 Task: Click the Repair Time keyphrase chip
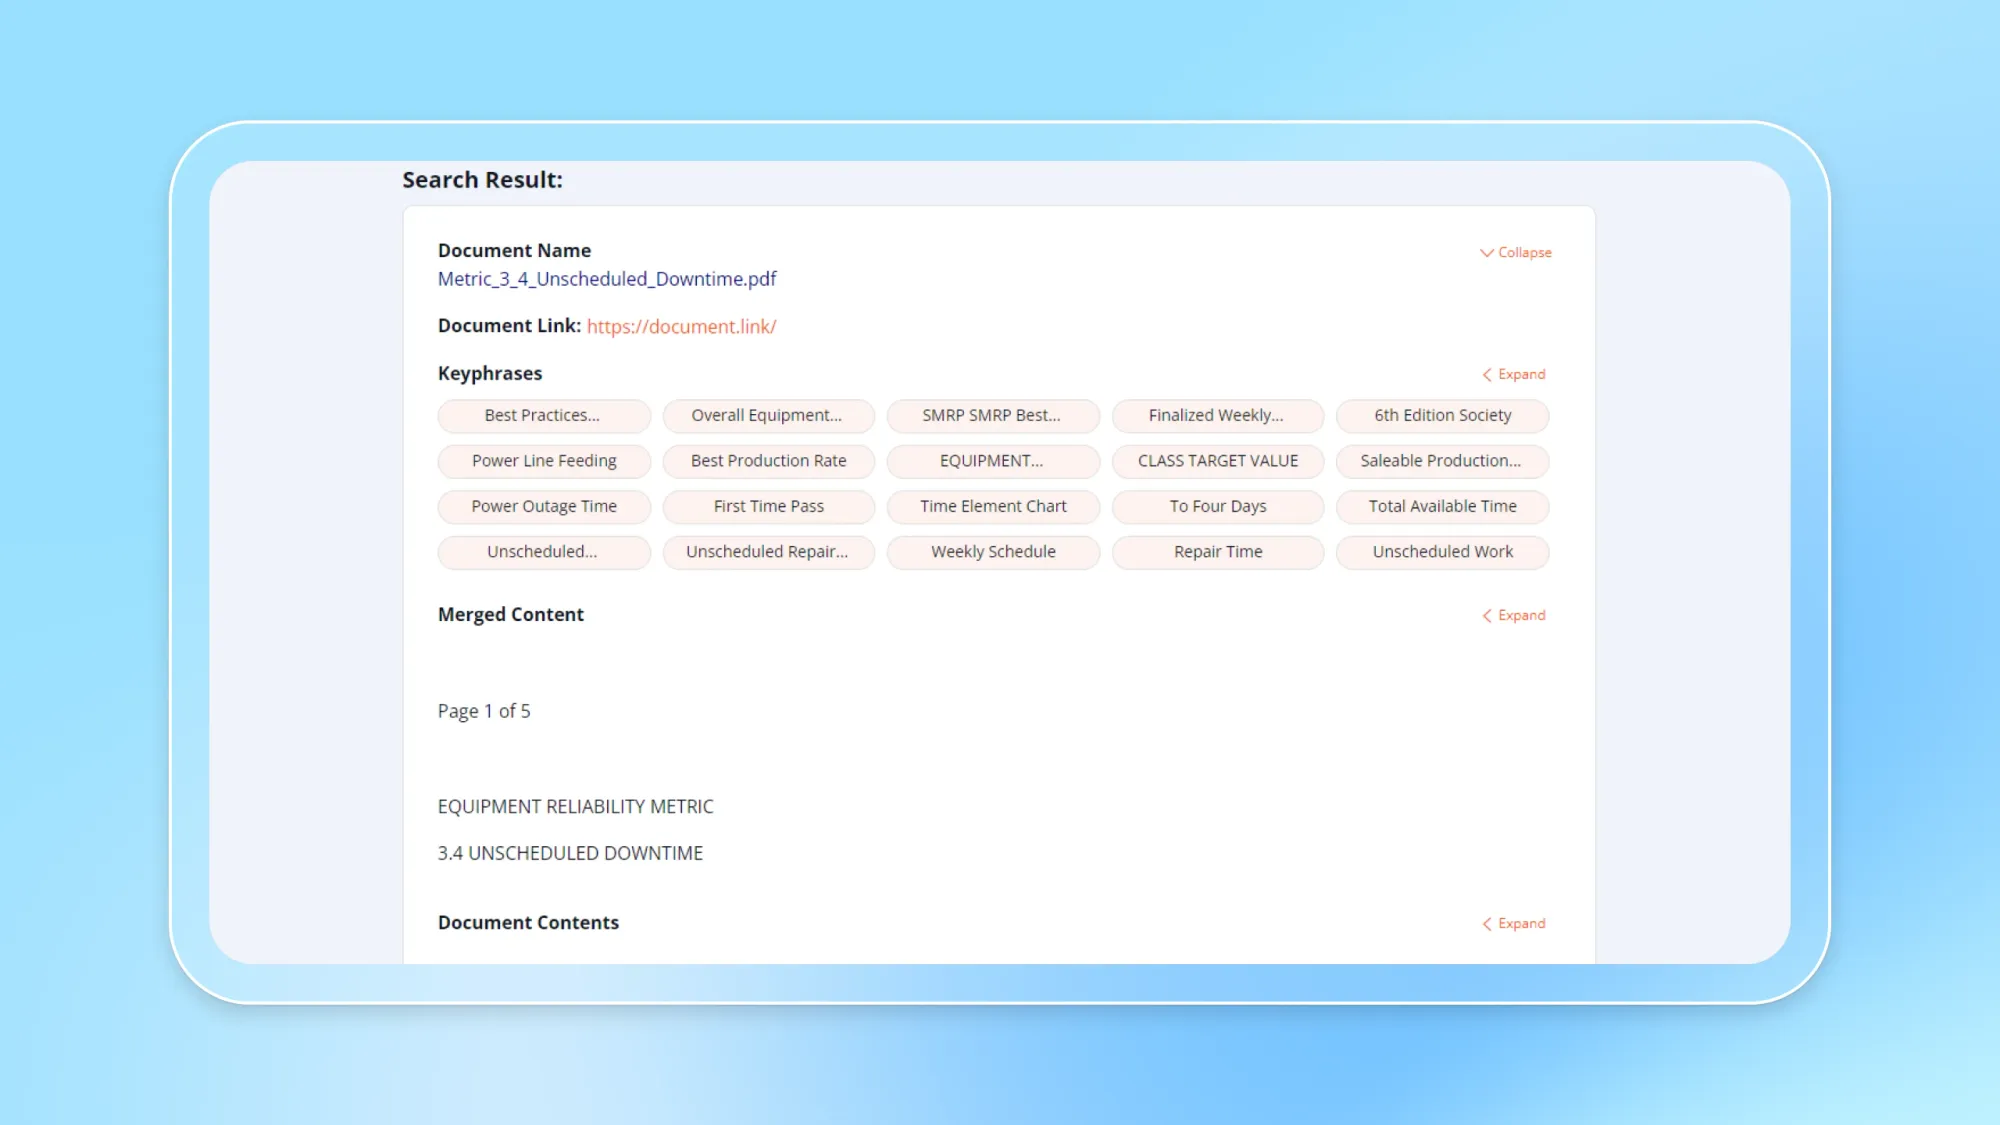[1217, 552]
